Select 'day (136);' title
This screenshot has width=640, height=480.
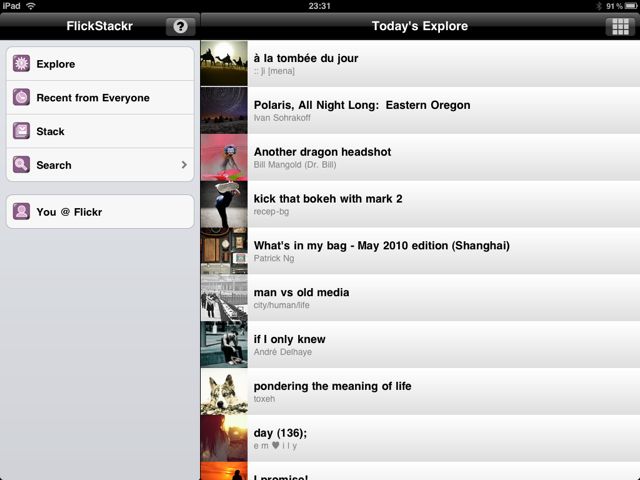(280, 433)
